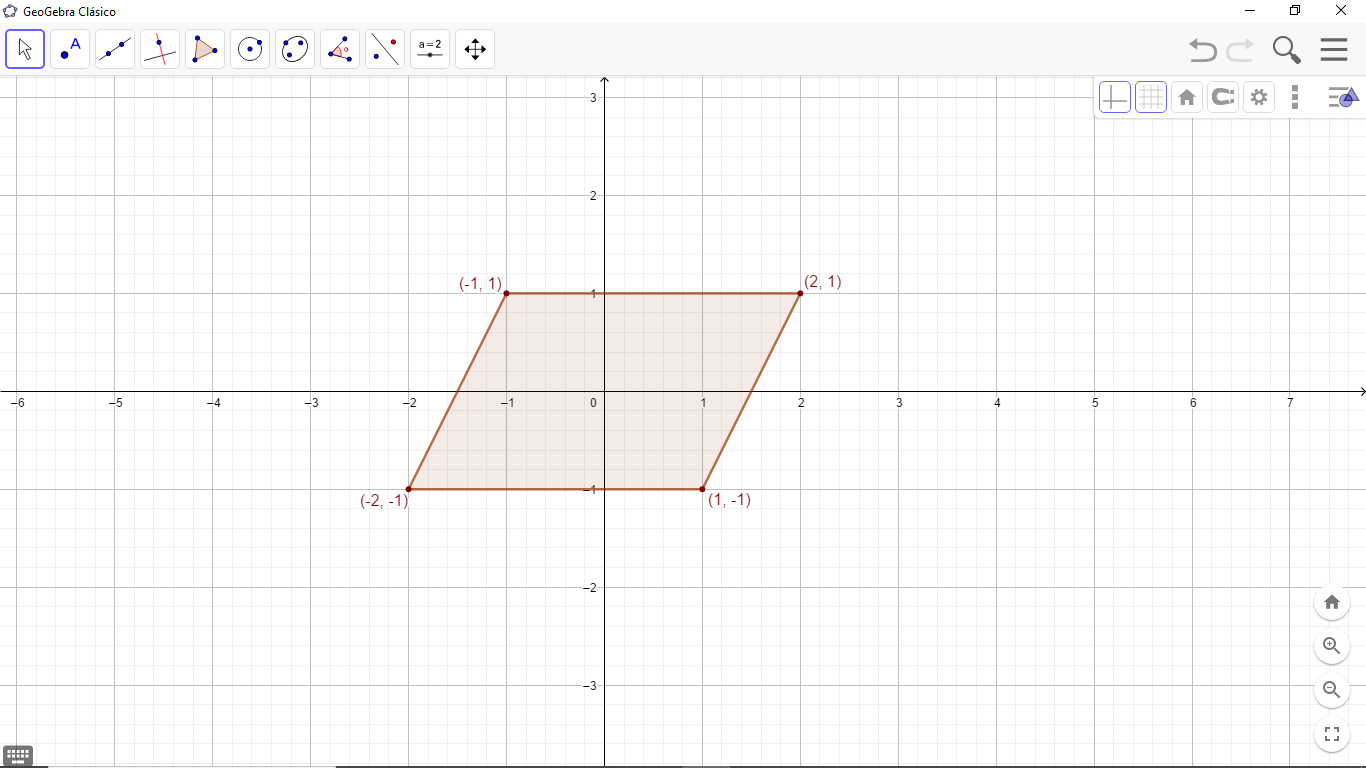The image size is (1366, 768).
Task: Select the Move Graphics View tool
Action: (x=475, y=49)
